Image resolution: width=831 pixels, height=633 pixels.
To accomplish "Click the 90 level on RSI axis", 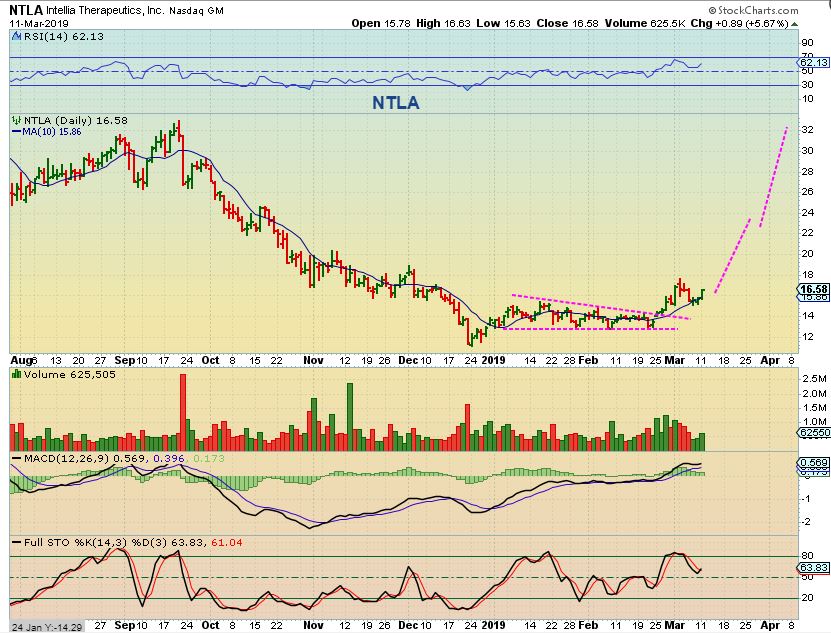I will pos(808,43).
